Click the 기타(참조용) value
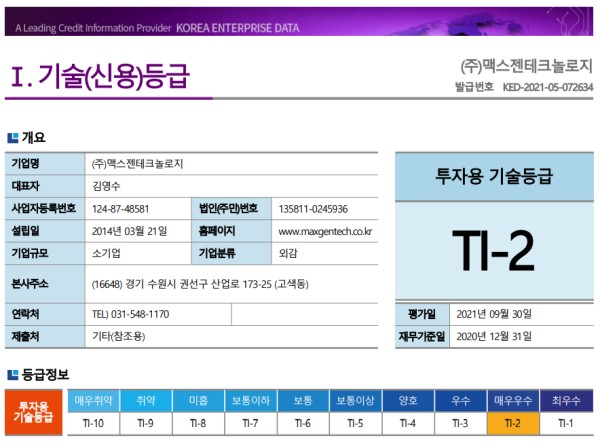This screenshot has height=444, width=600. click(x=119, y=337)
